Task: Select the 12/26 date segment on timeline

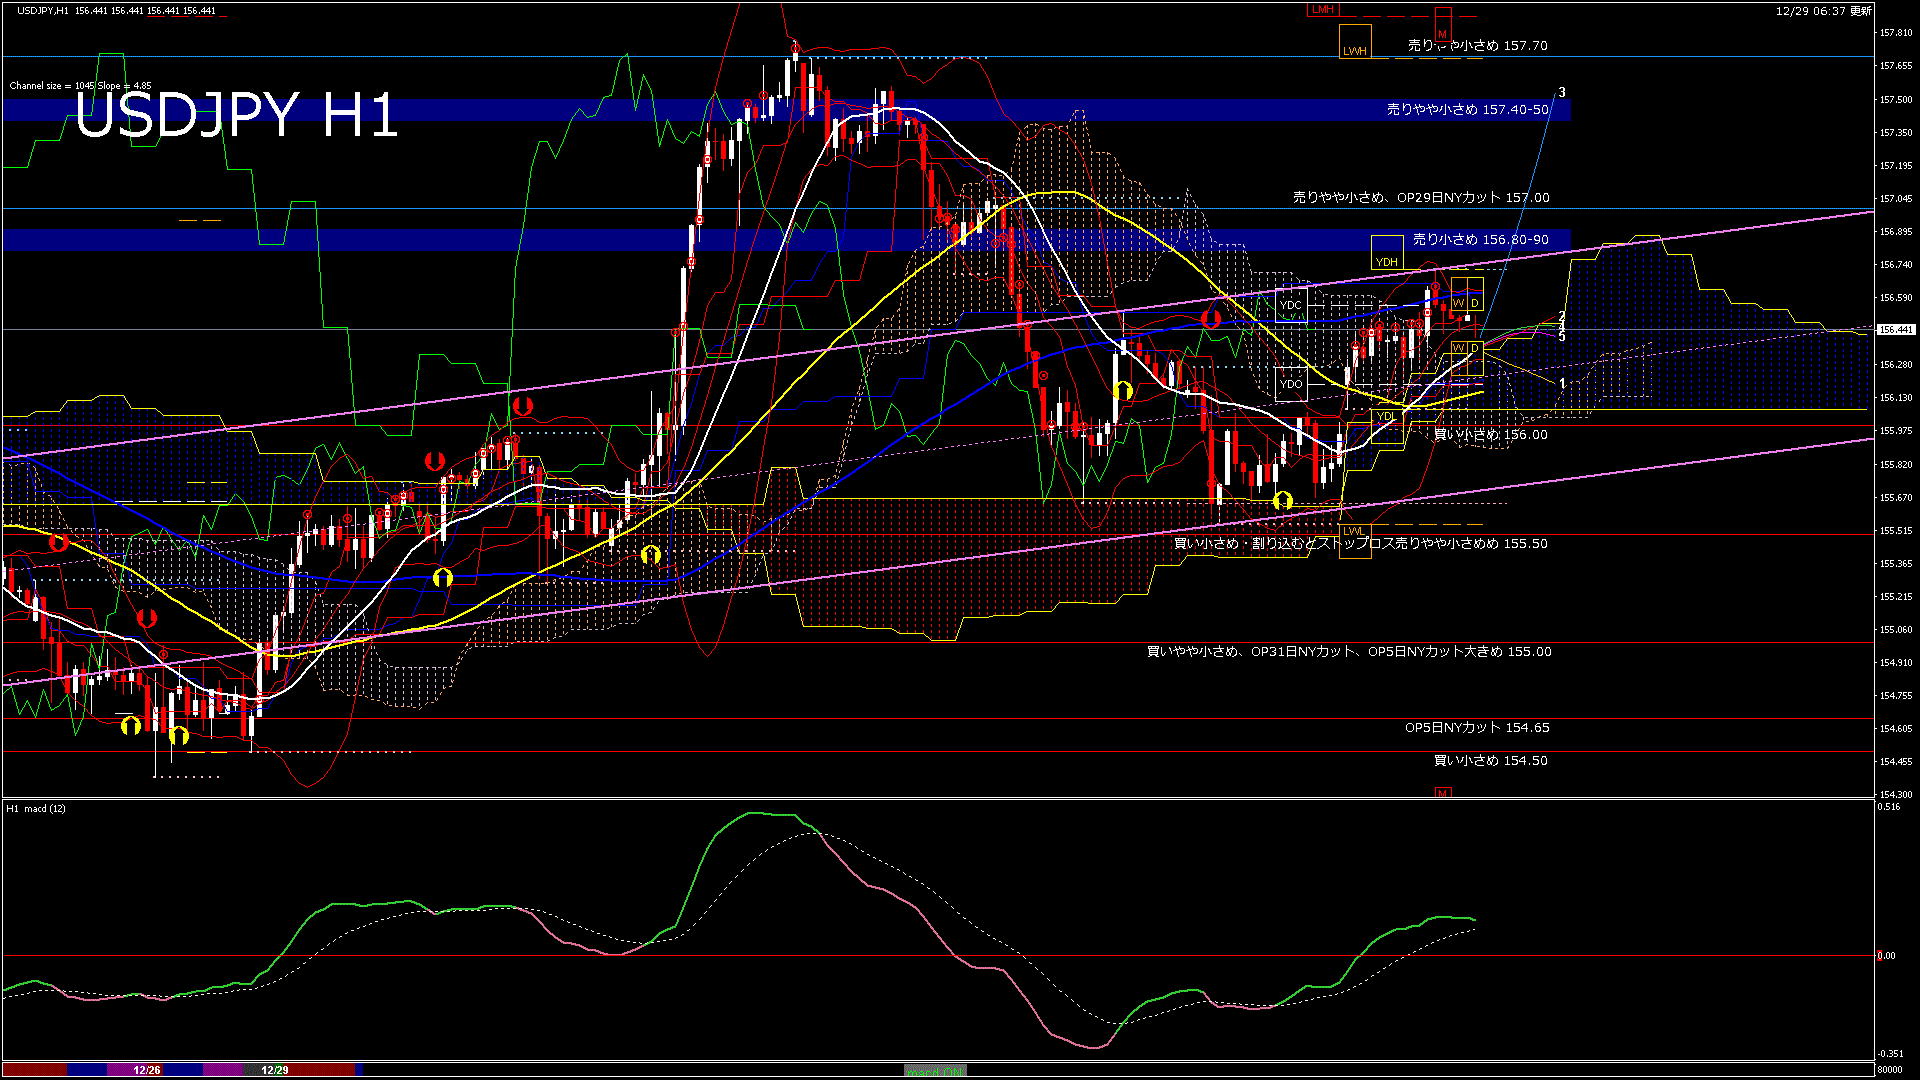Action: (147, 1070)
